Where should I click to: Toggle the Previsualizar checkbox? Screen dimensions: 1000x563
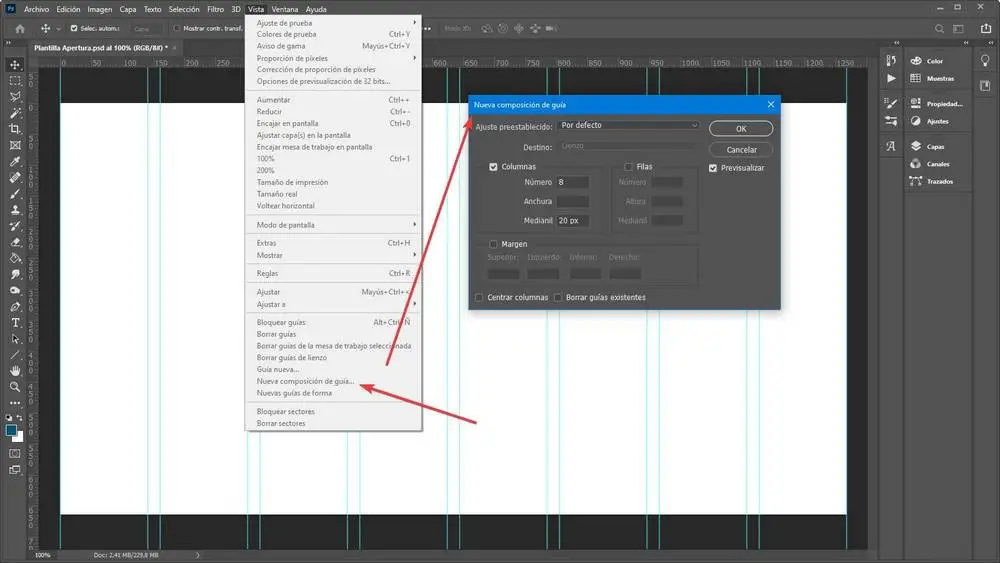click(713, 168)
